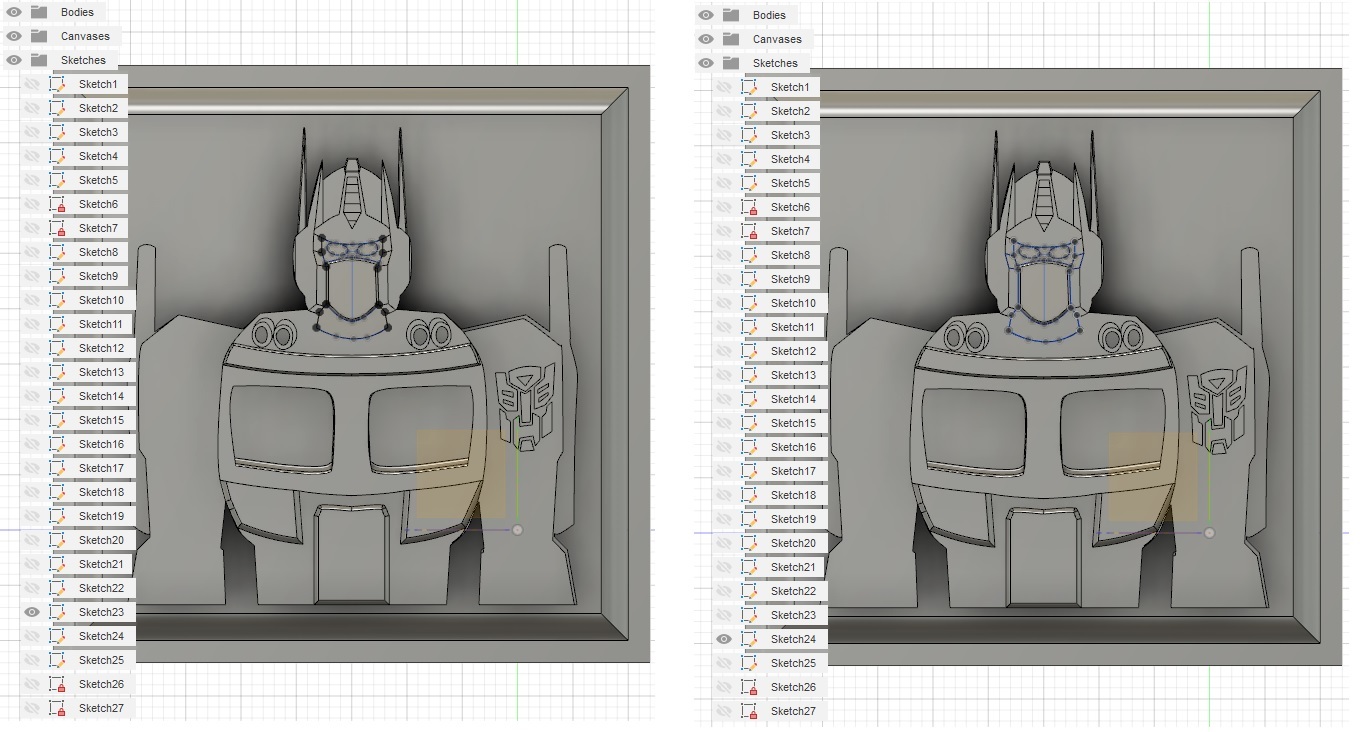The height and width of the screenshot is (732, 1360).
Task: Select the Sketch18 sketch icon in left panel
Action: 58,492
